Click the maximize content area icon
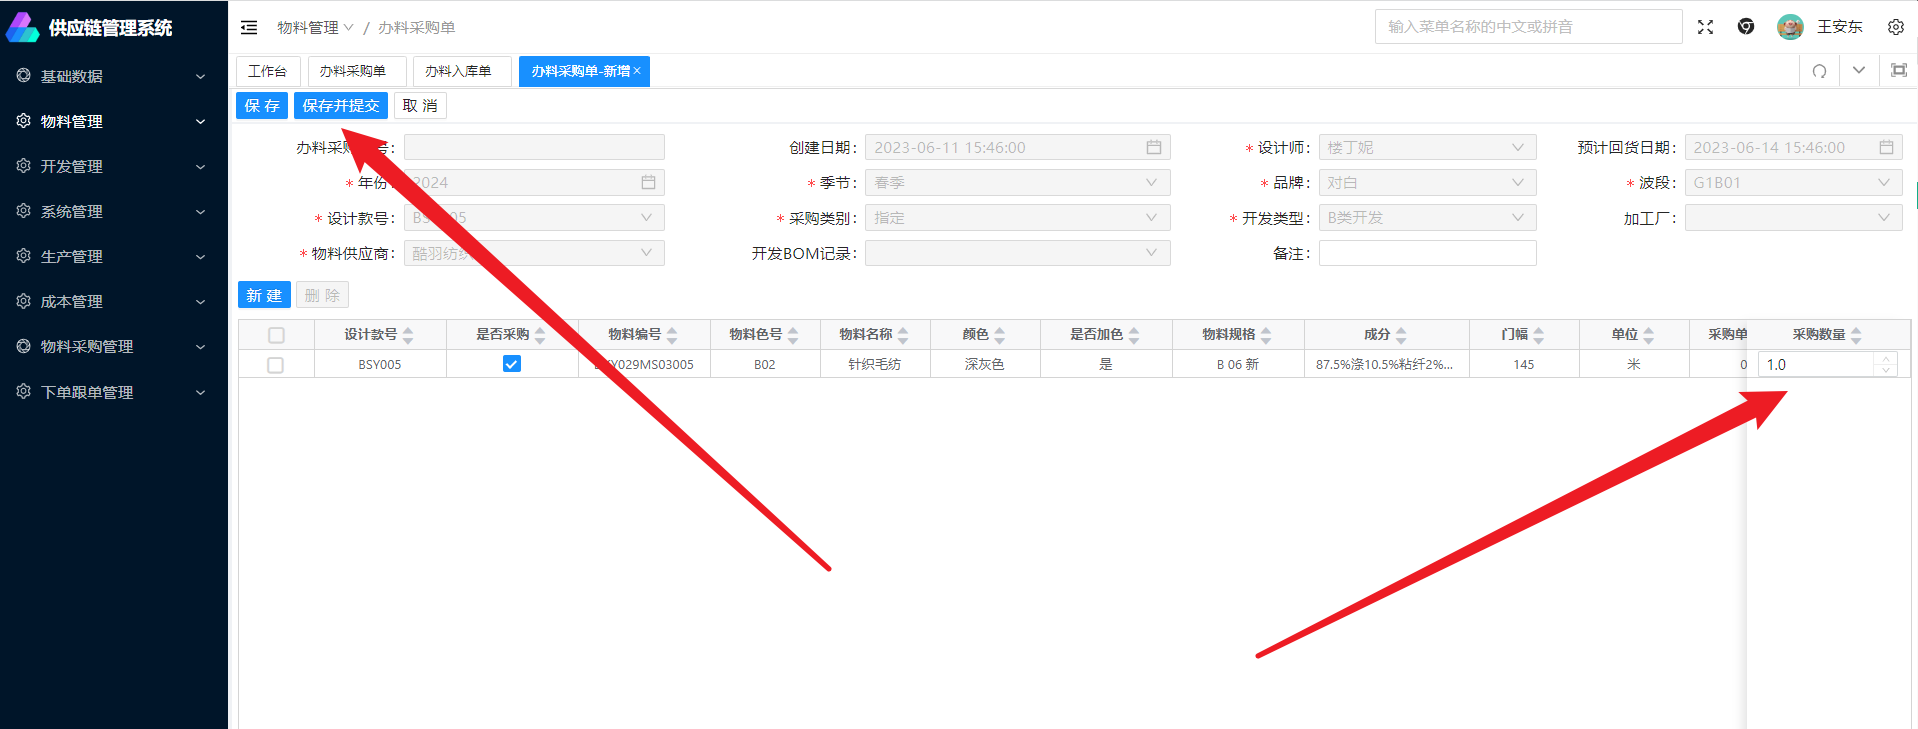 tap(1898, 71)
